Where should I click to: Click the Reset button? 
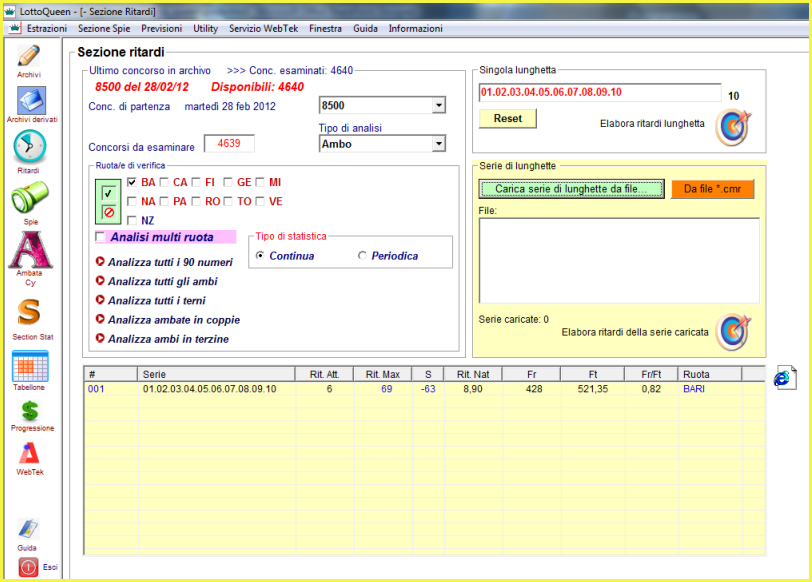pos(508,119)
